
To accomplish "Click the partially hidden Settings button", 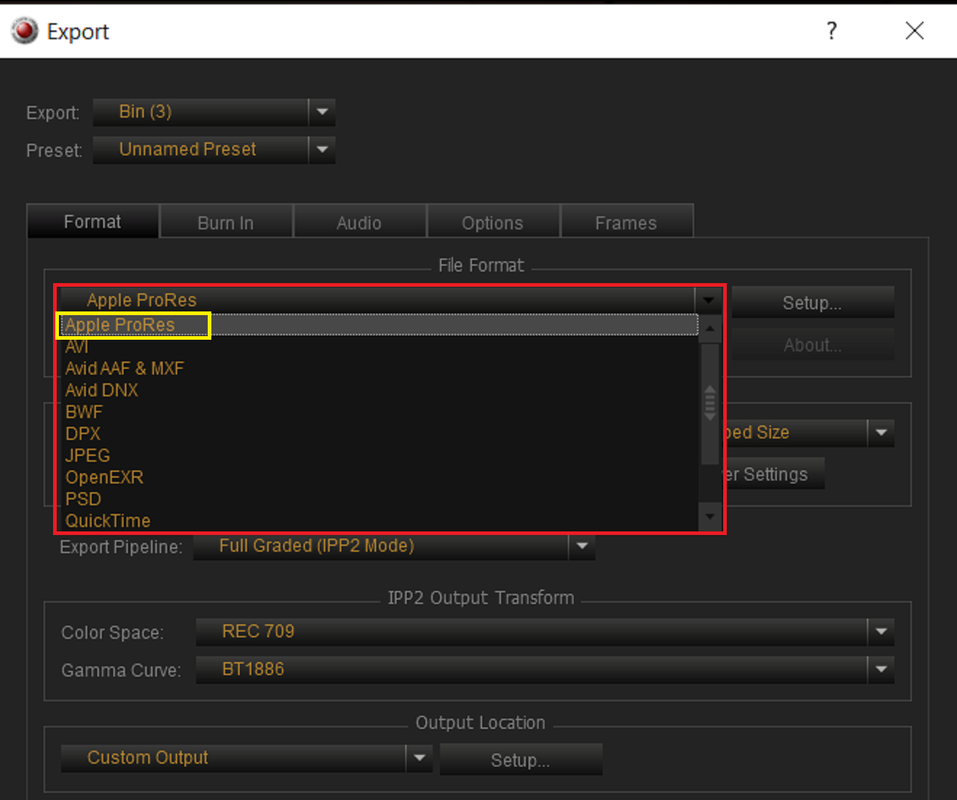I will click(x=774, y=474).
